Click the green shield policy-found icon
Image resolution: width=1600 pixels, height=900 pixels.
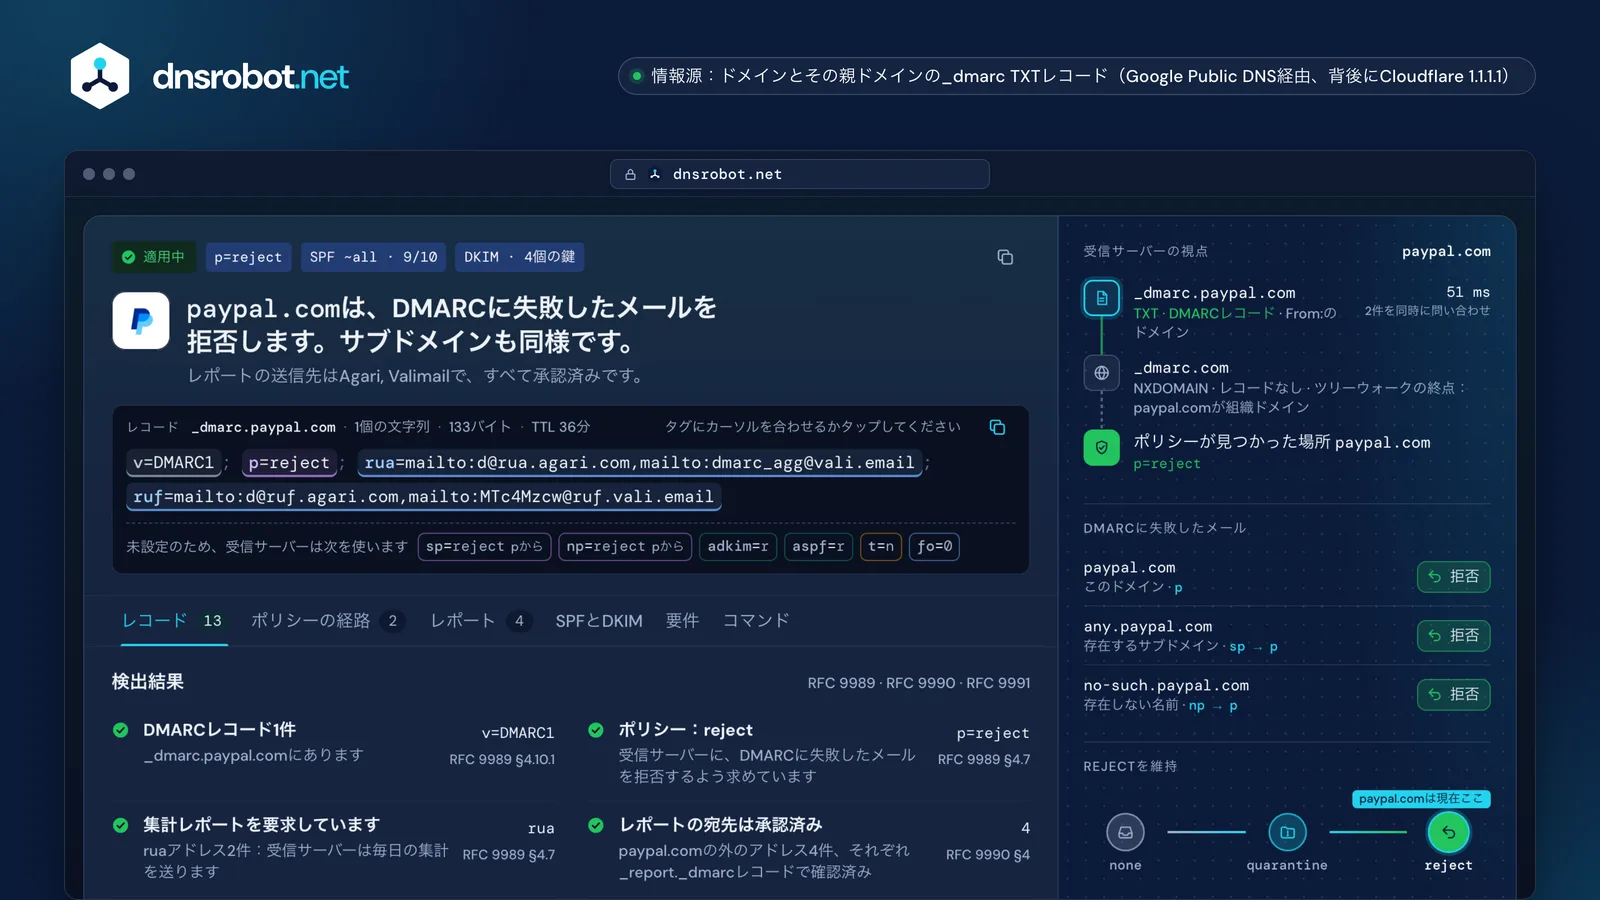pos(1101,447)
